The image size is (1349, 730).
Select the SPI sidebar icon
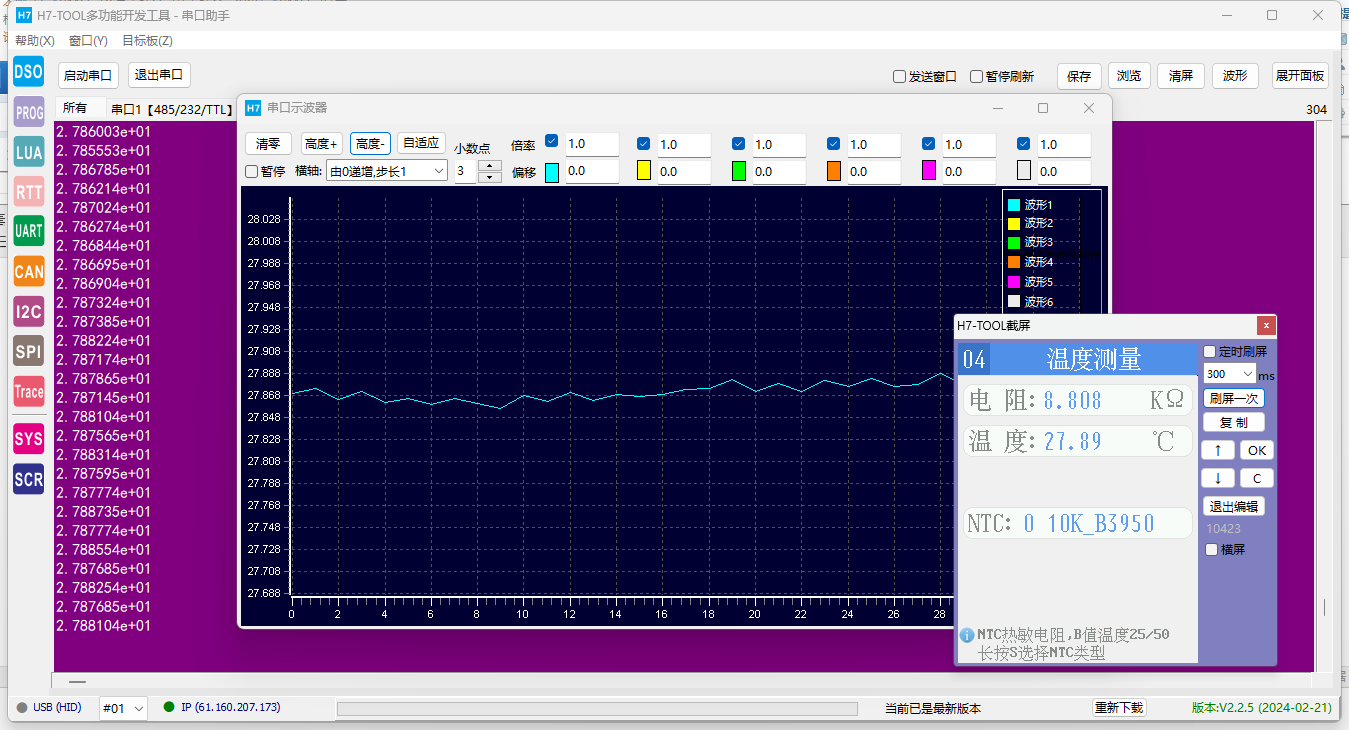(x=28, y=351)
